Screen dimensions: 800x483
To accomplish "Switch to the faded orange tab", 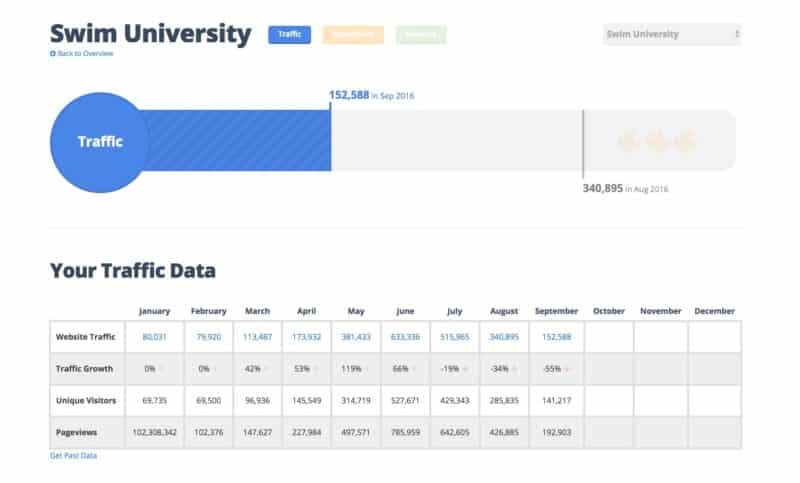I will [353, 35].
